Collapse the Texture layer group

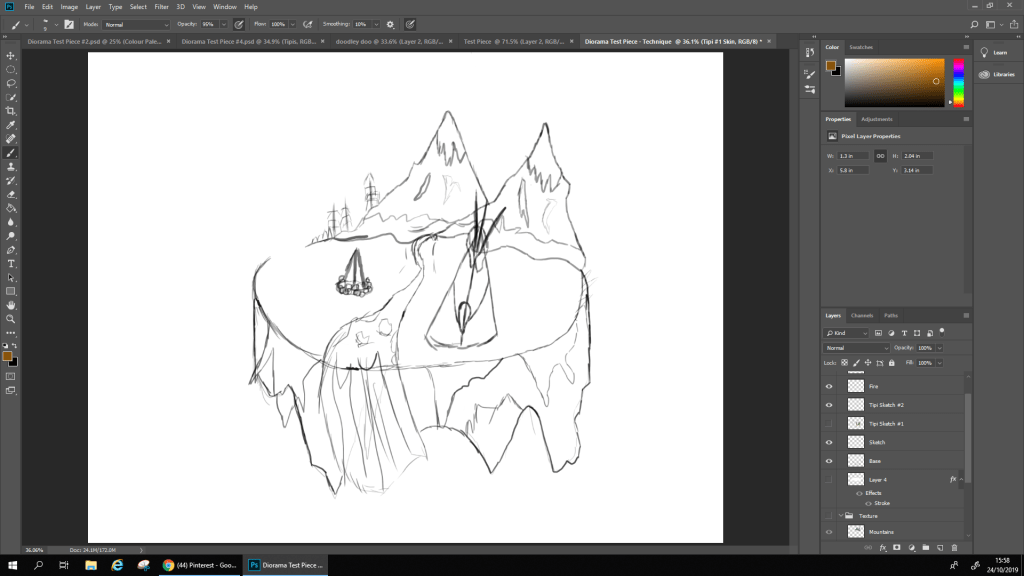click(841, 516)
